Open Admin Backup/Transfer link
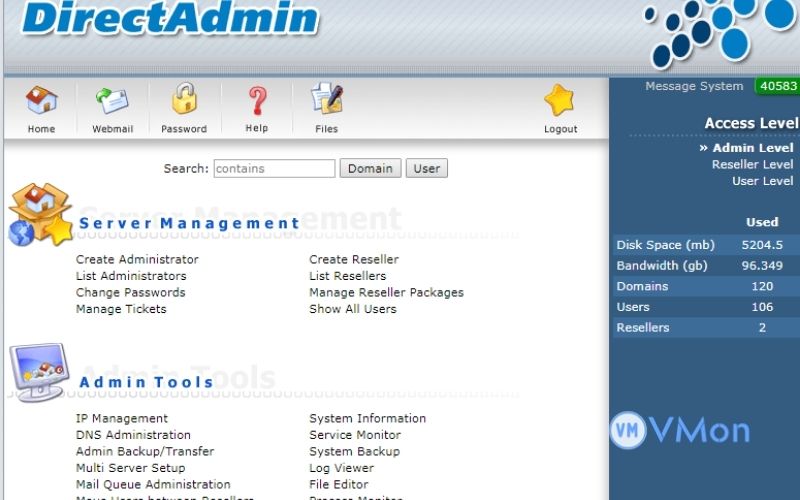800x500 pixels. pyautogui.click(x=145, y=452)
